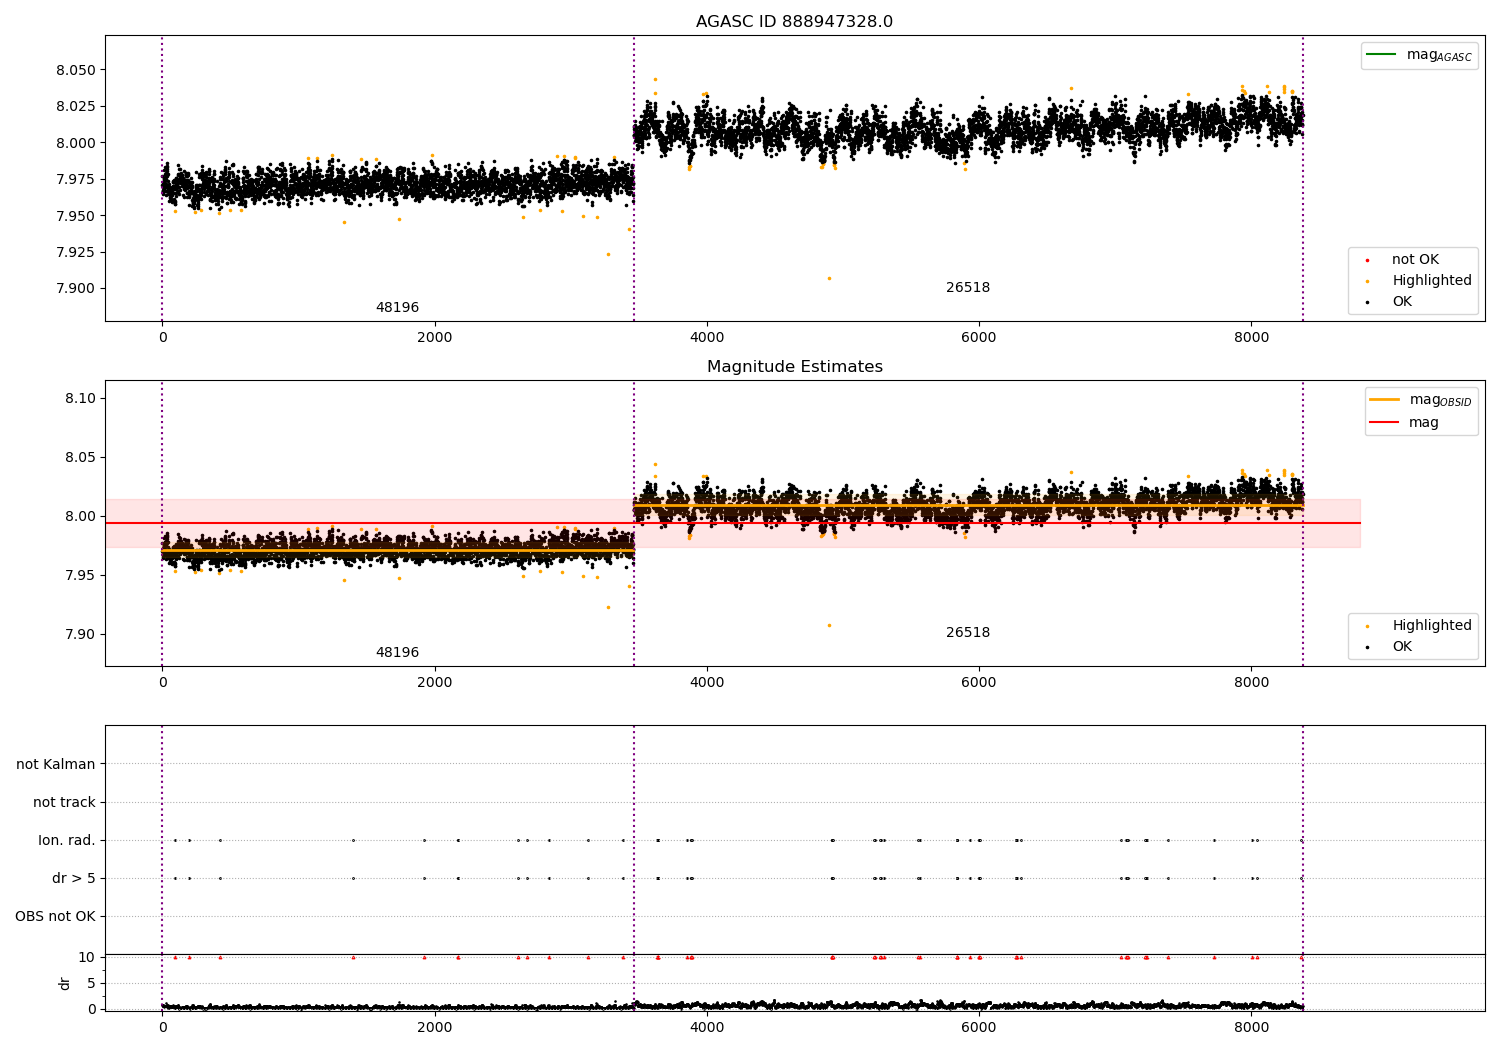Click the 7.900 y-axis tick label
This screenshot has width=1500, height=1050.
[x=76, y=289]
